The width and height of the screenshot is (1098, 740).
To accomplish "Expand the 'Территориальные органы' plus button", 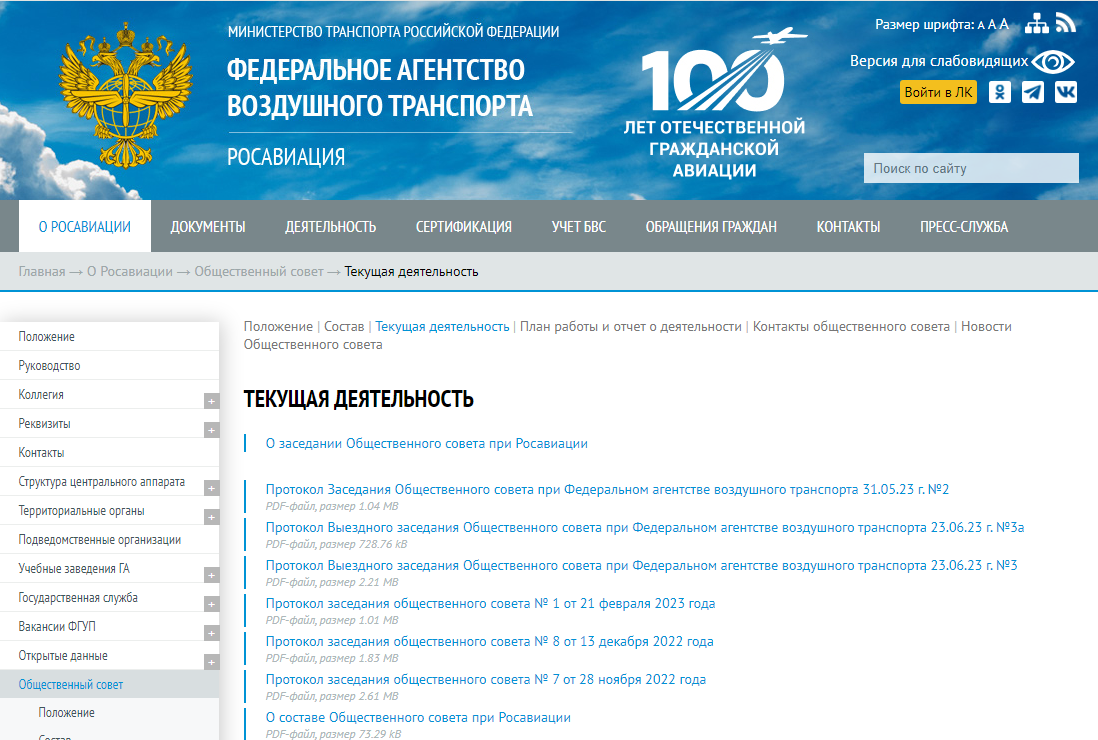I will 211,517.
